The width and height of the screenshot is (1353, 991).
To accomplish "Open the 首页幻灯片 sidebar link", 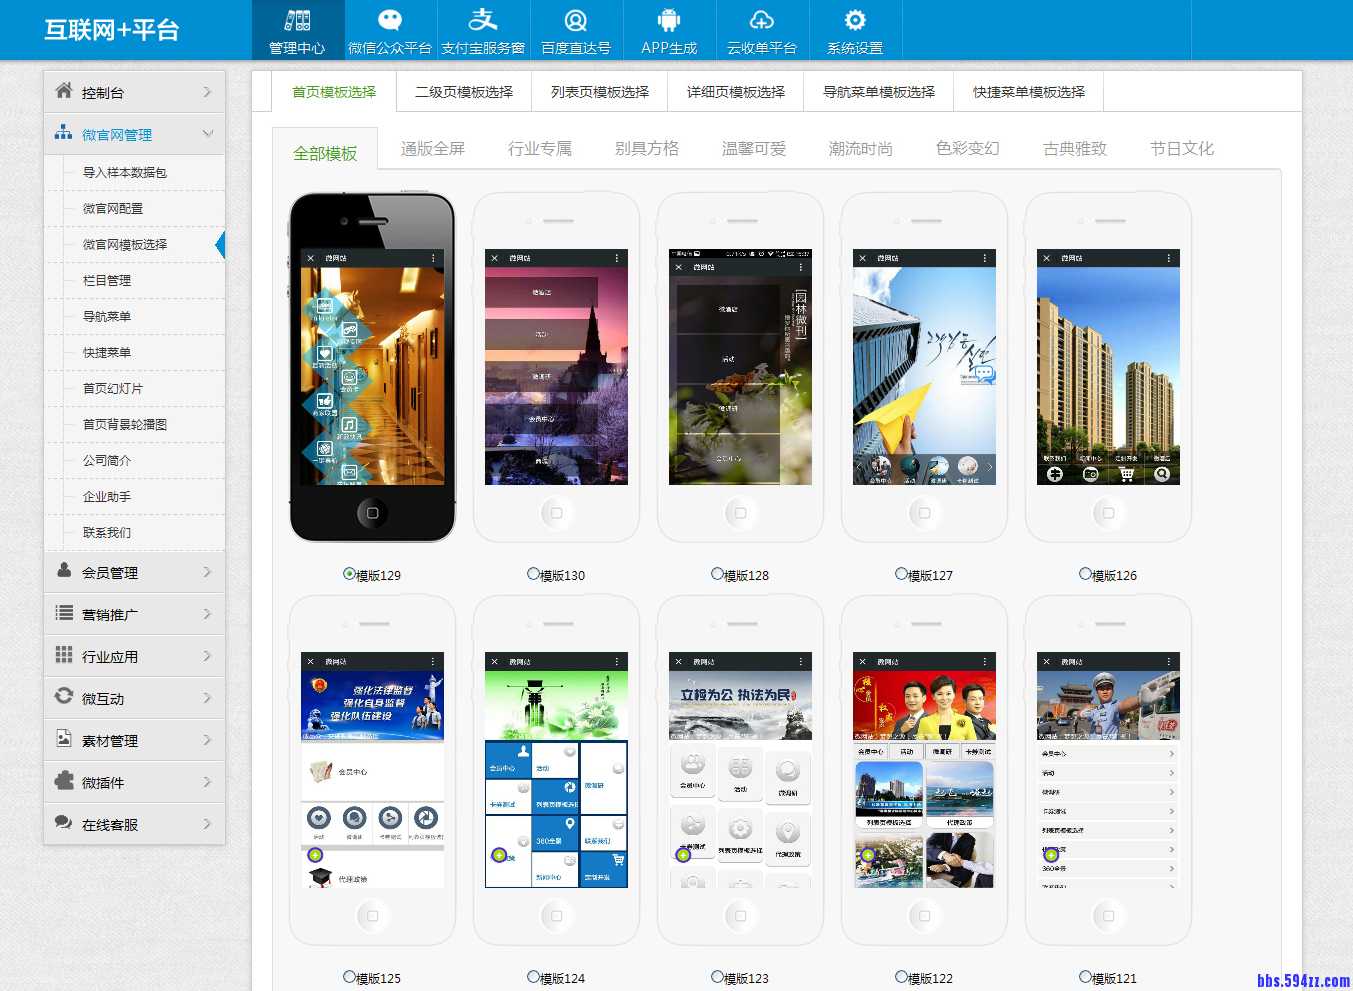I will tap(113, 389).
